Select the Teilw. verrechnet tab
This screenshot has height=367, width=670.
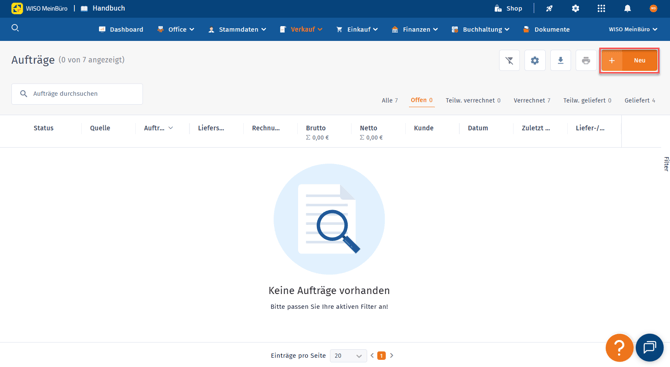click(473, 100)
